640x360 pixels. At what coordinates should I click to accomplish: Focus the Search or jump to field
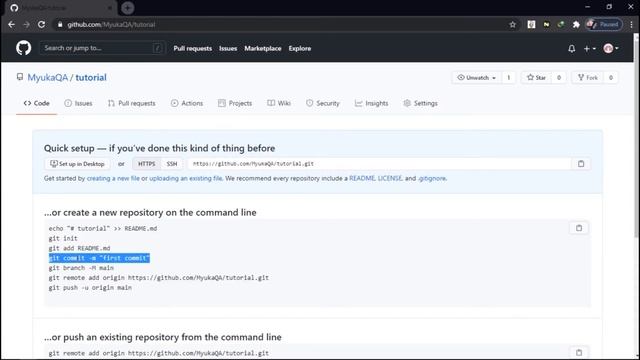pyautogui.click(x=102, y=48)
